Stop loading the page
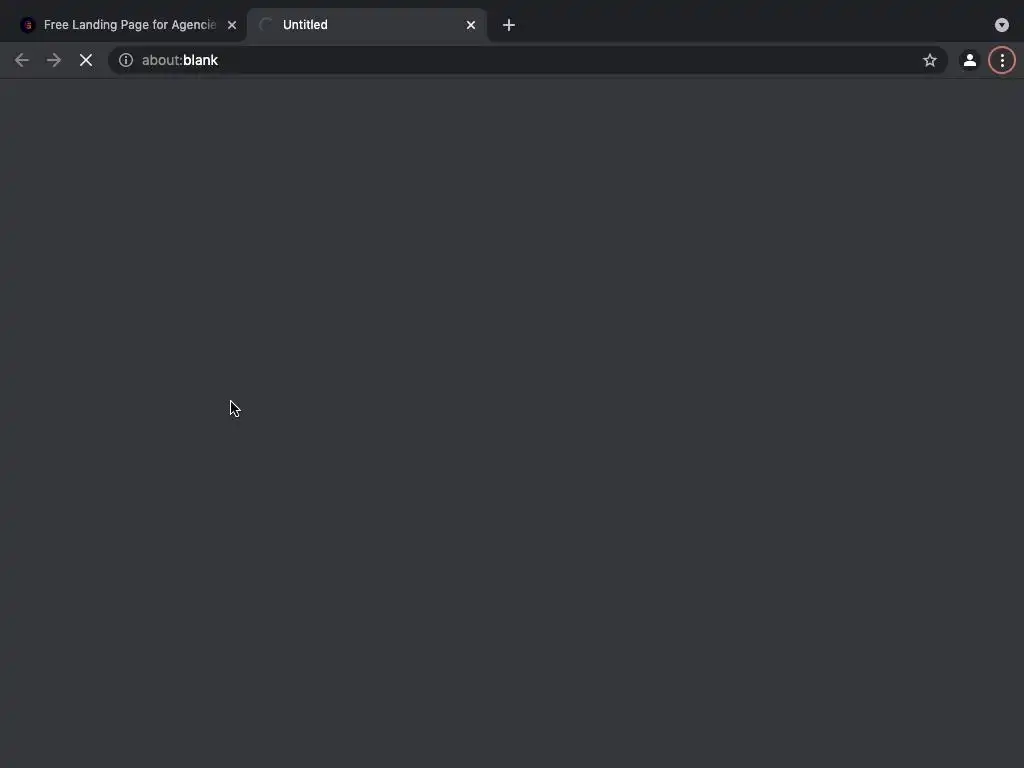 tap(86, 60)
